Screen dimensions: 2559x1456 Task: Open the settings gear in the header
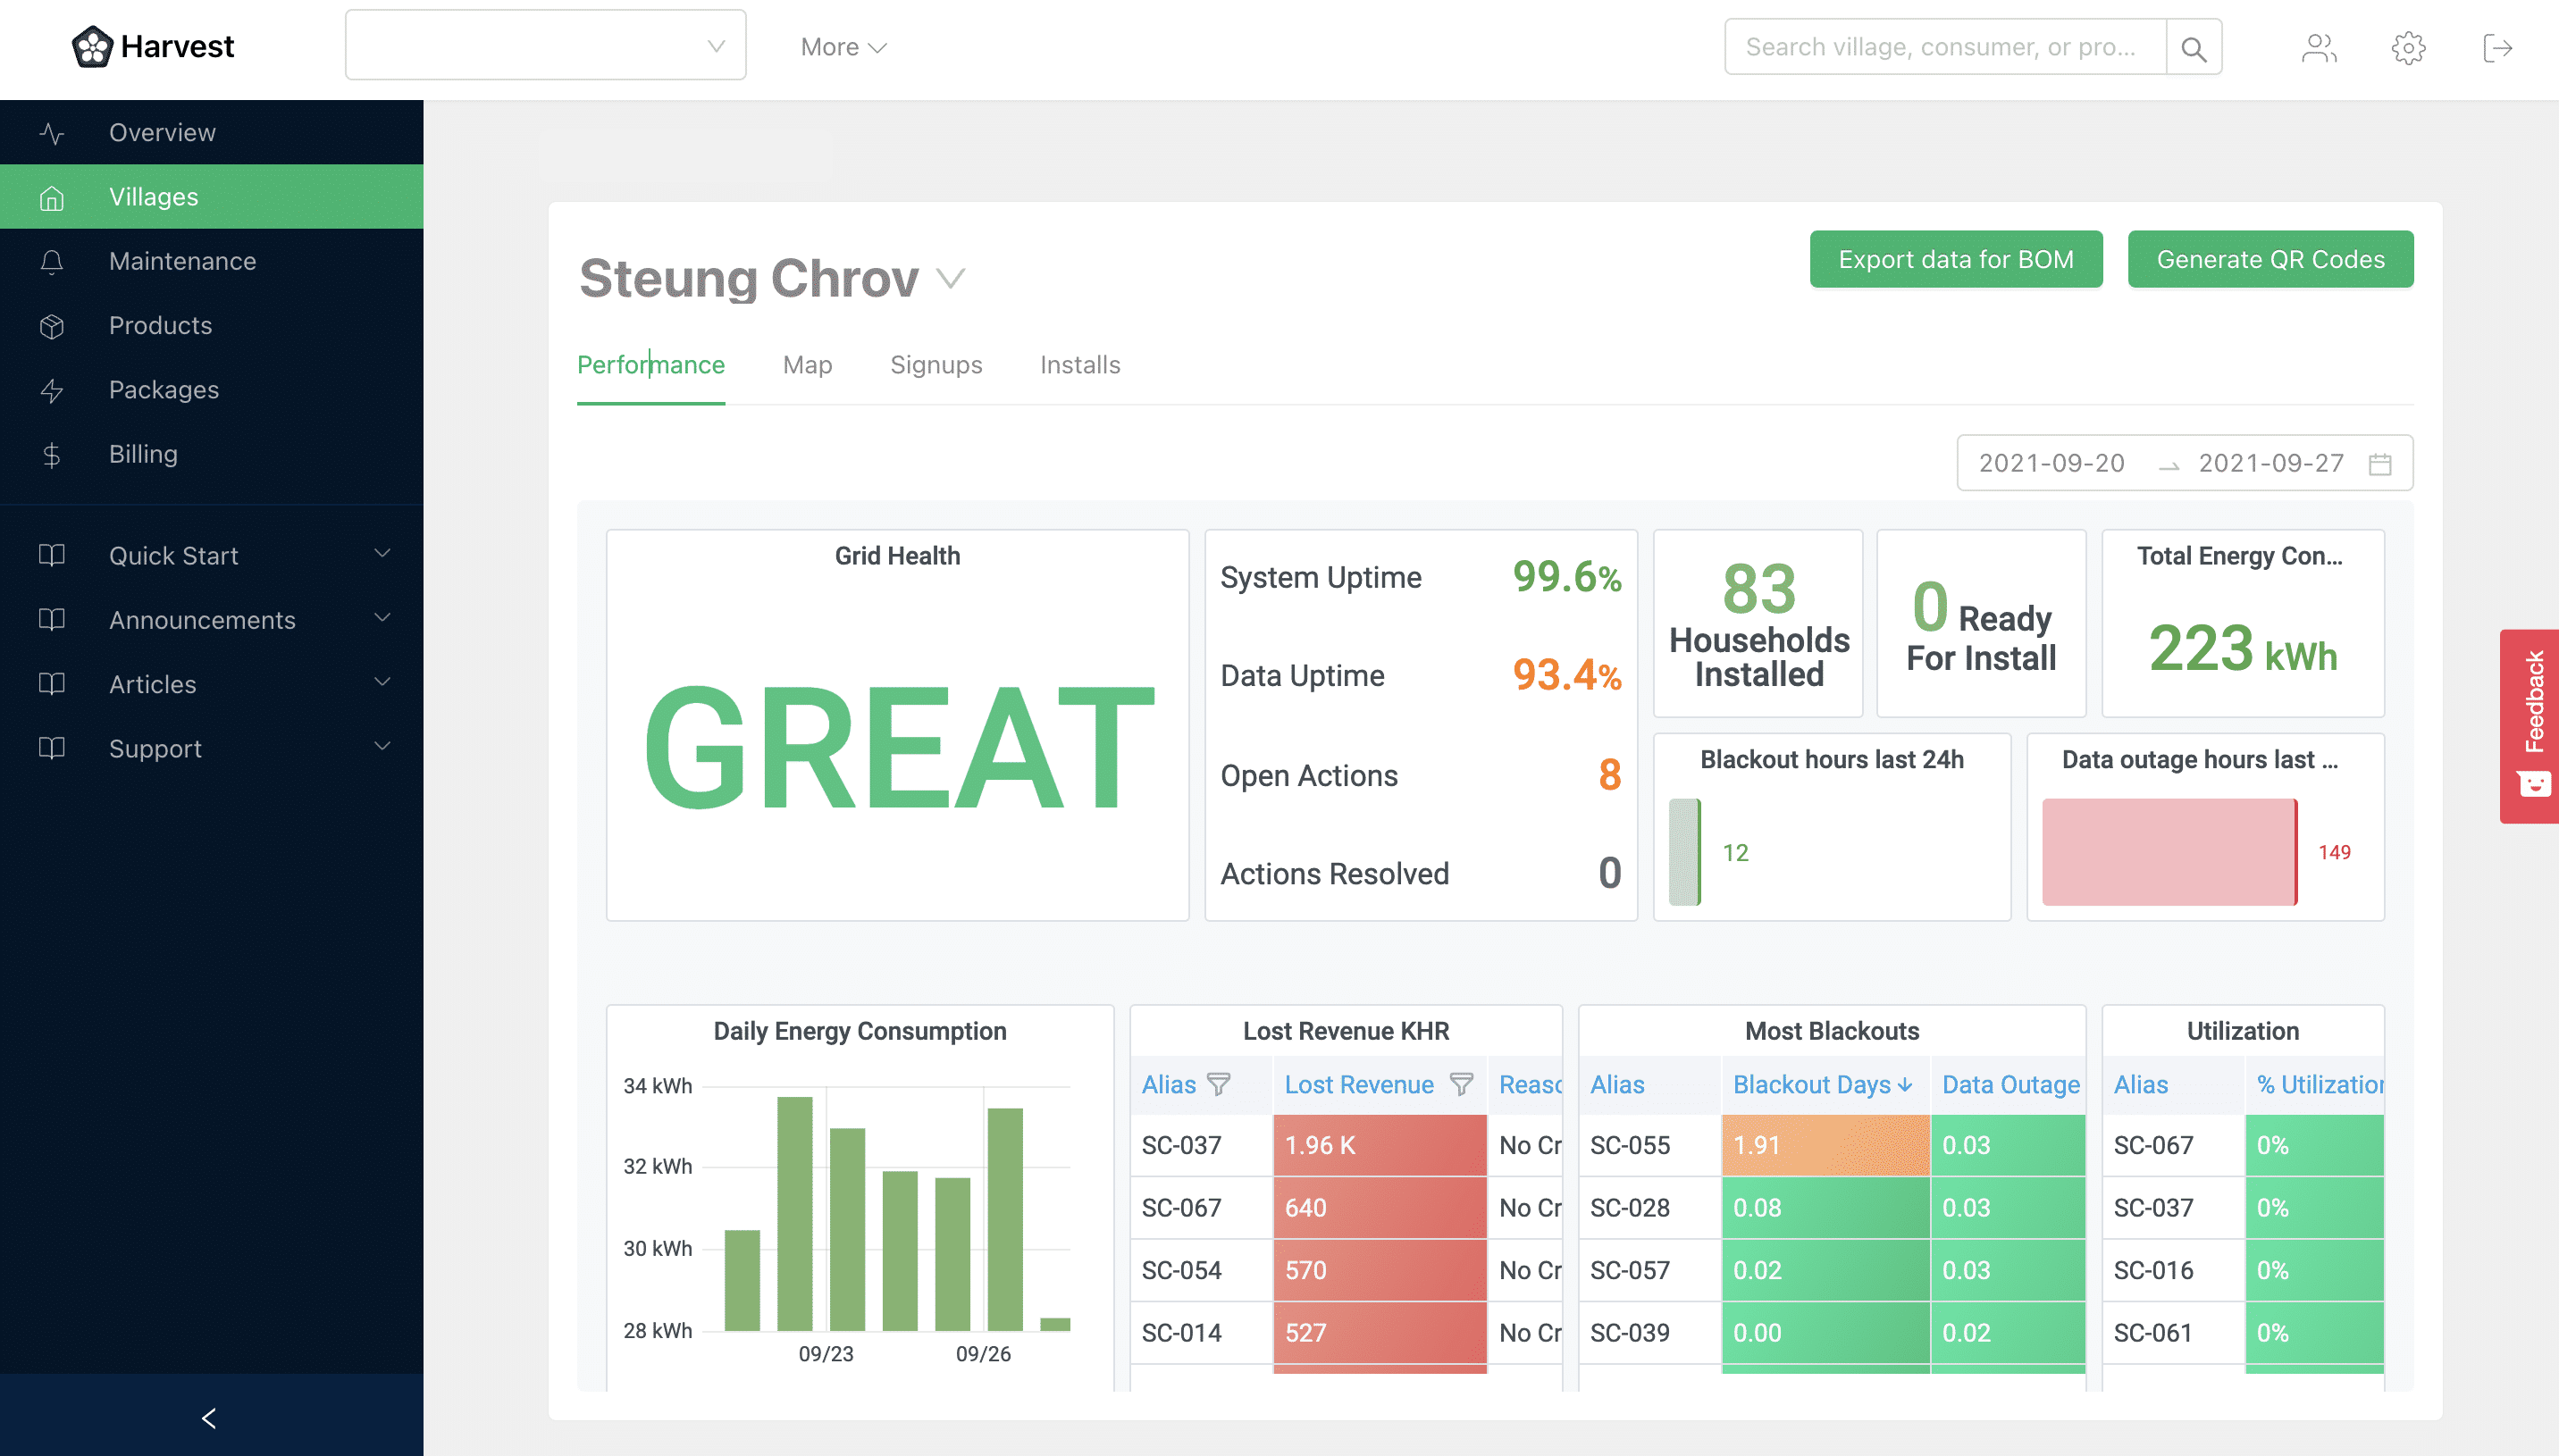(x=2409, y=47)
